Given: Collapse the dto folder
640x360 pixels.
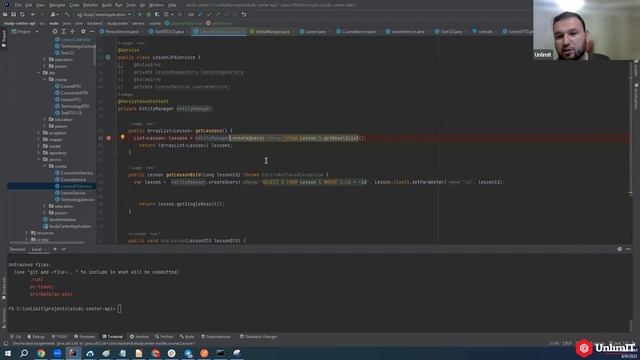Looking at the screenshot, I should point(40,73).
